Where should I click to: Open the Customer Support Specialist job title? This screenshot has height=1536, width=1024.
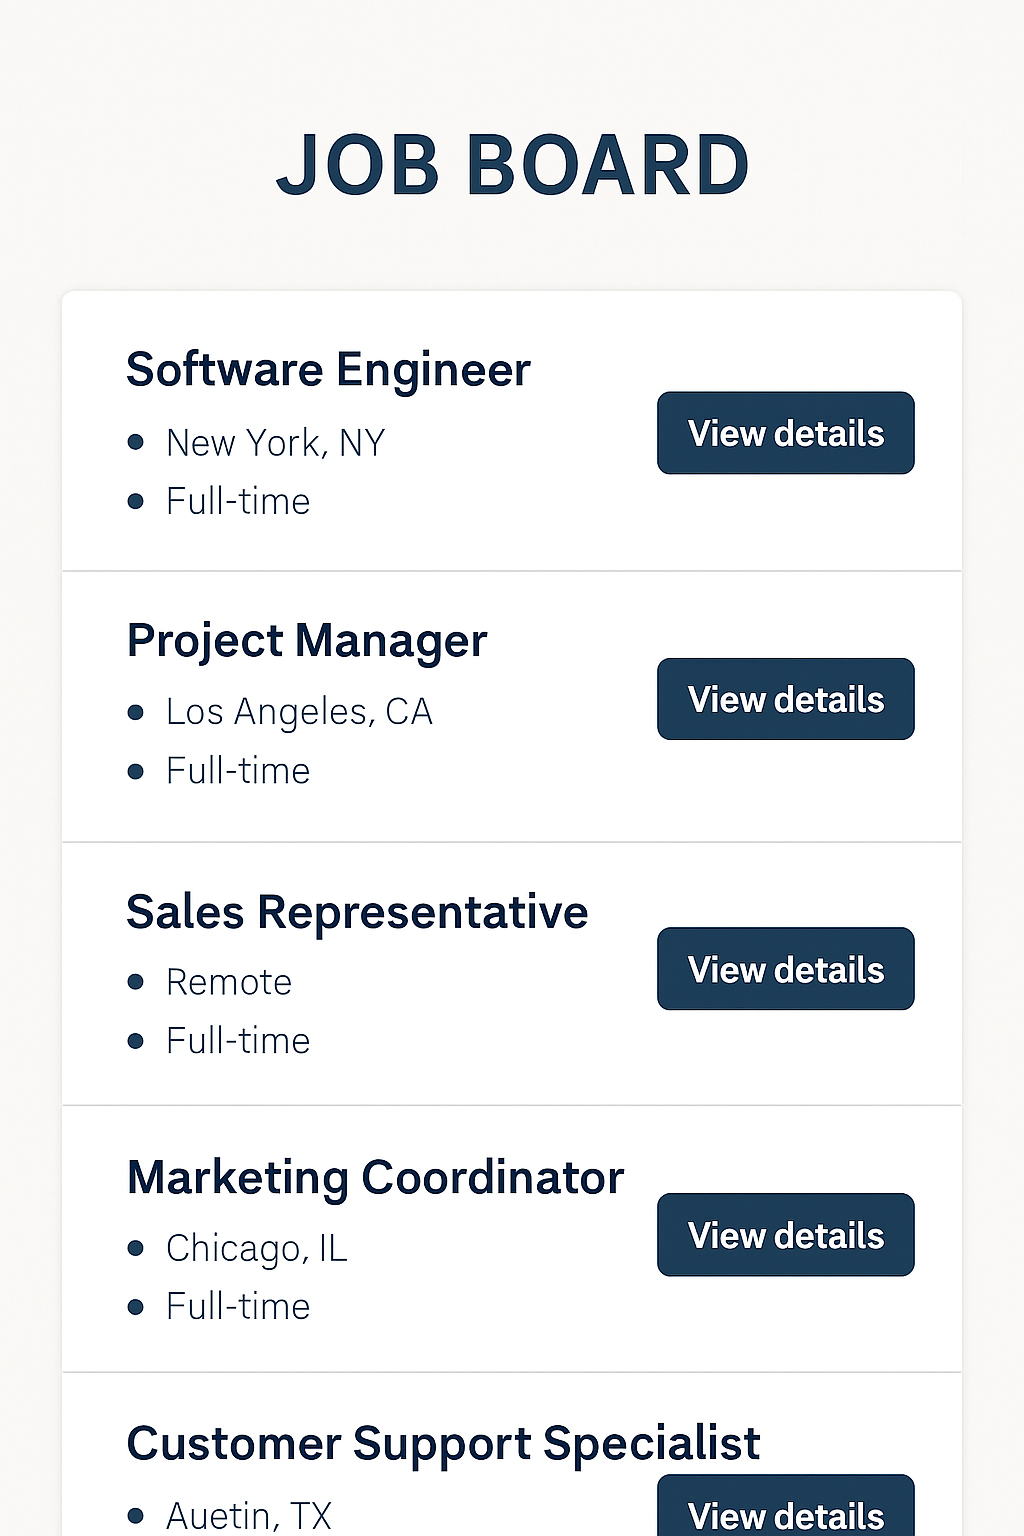click(x=443, y=1444)
